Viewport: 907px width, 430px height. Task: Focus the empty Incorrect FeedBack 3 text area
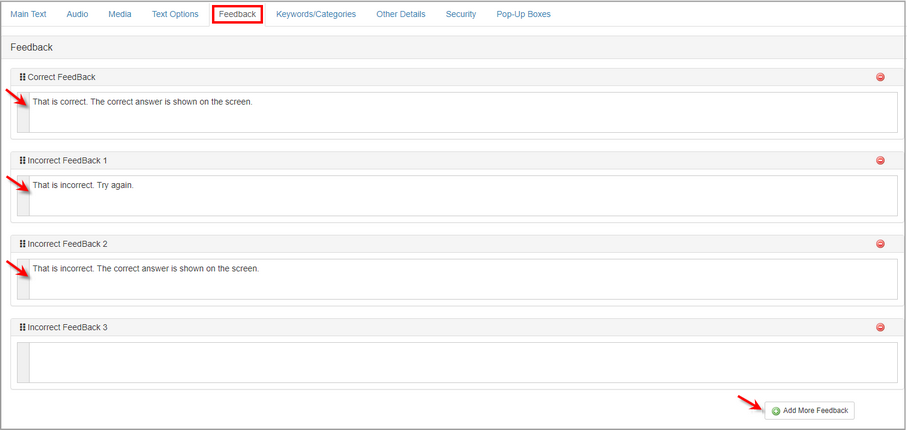point(460,362)
